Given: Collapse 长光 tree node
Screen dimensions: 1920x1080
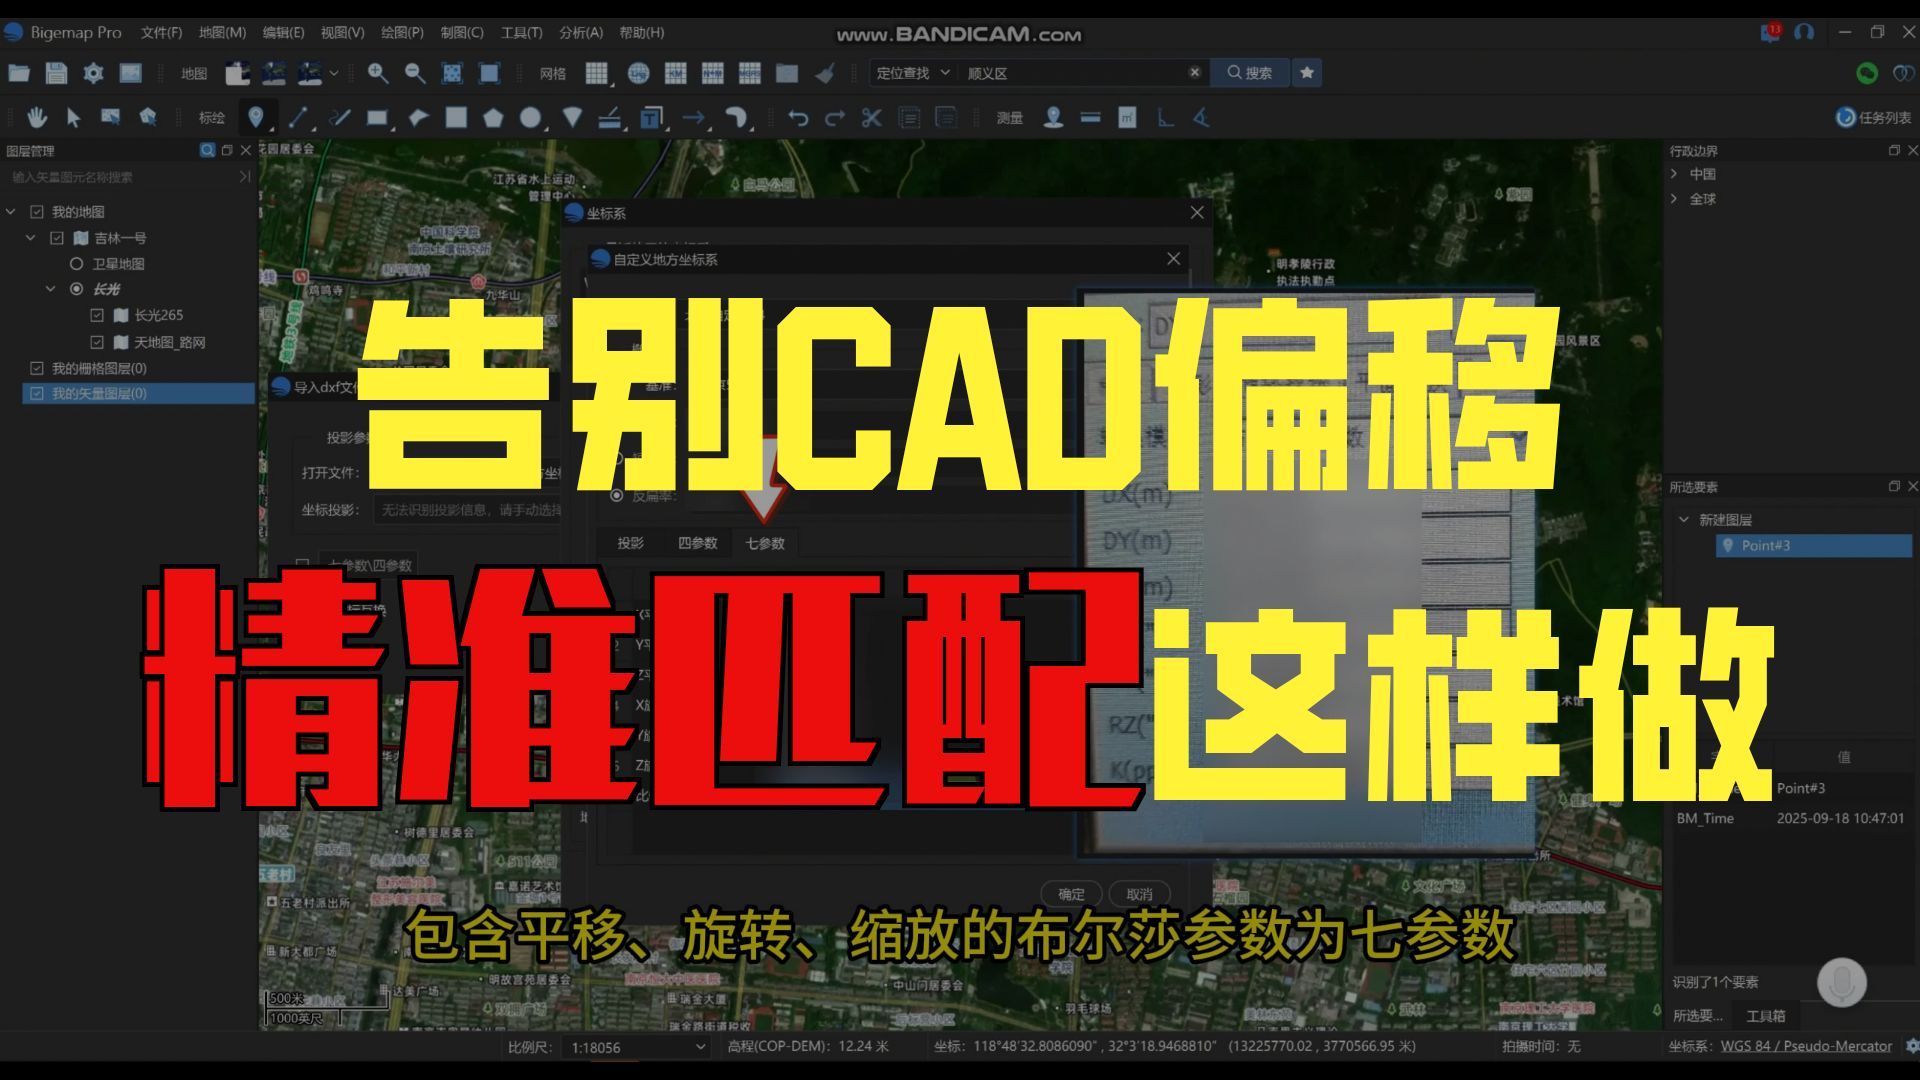Looking at the screenshot, I should (x=51, y=289).
